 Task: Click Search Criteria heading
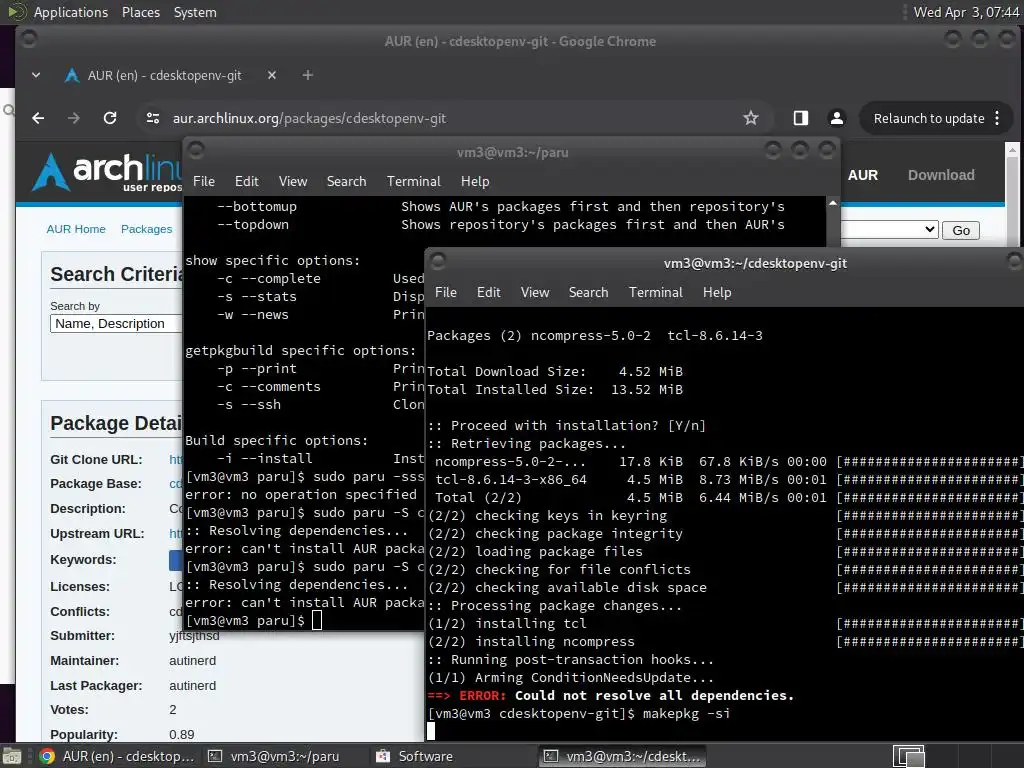(x=116, y=274)
